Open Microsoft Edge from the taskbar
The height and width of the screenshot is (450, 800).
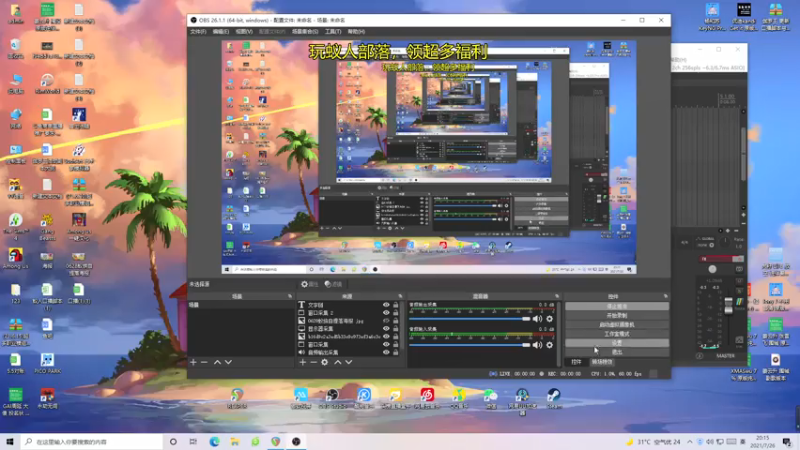[214, 442]
